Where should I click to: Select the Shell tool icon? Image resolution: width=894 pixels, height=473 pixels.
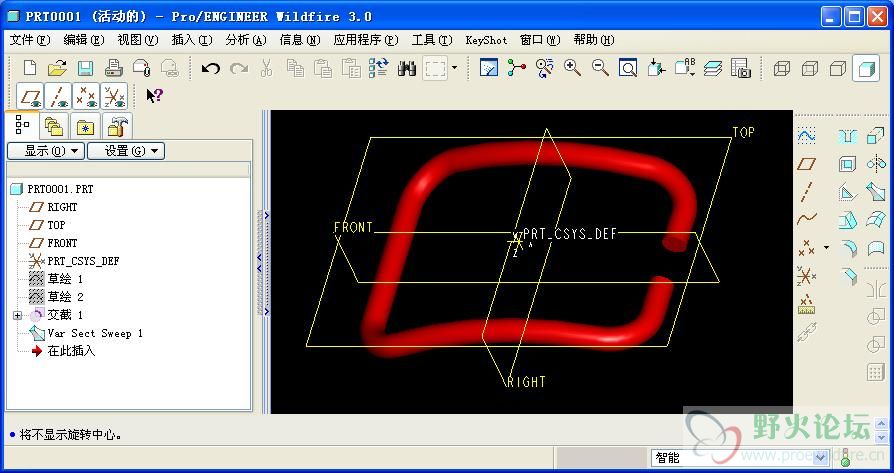tap(848, 164)
